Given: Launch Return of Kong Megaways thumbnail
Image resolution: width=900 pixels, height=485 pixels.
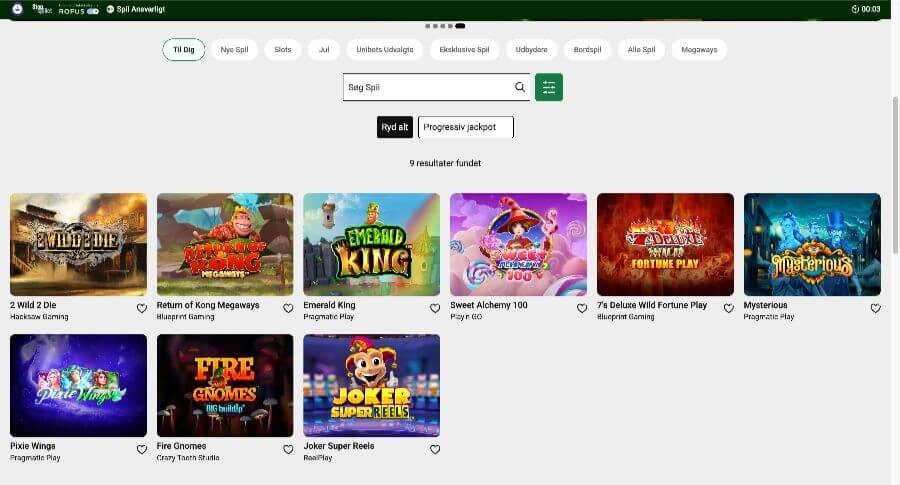Looking at the screenshot, I should 225,245.
